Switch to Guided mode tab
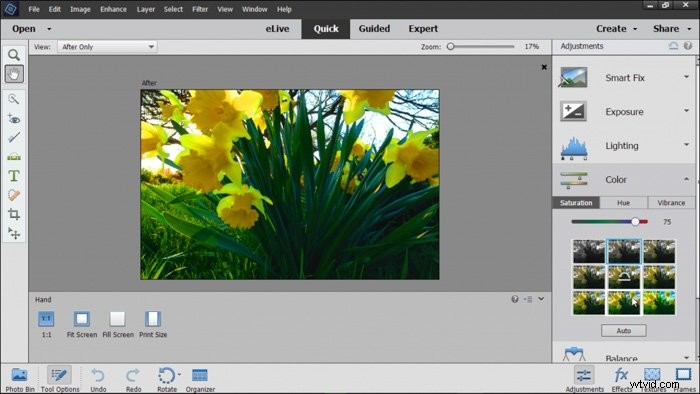The height and width of the screenshot is (394, 700). pyautogui.click(x=374, y=29)
